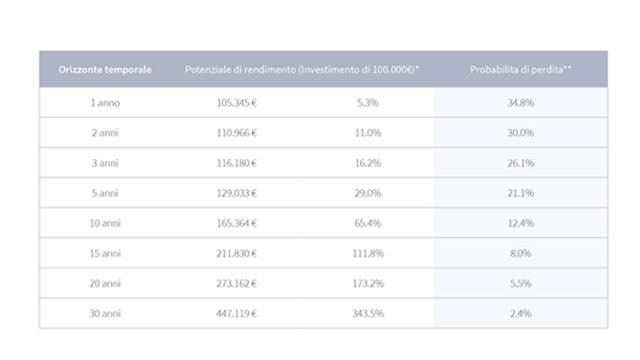Select the 15 anni row label

(105, 253)
